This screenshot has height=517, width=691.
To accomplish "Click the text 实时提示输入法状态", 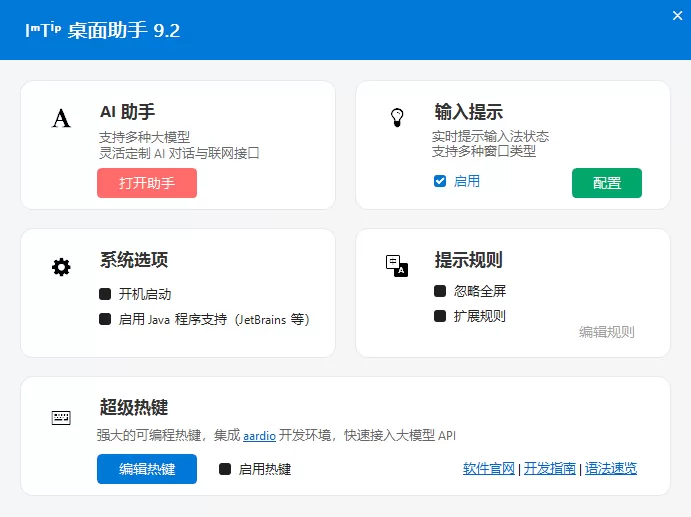I will [490, 136].
